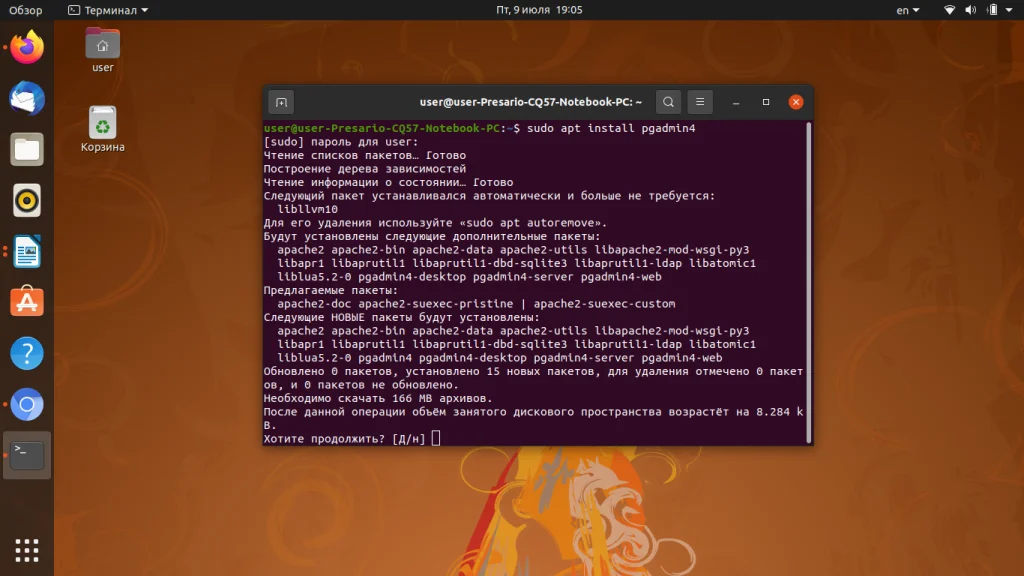Open the system status menu chevron
The image size is (1024, 576).
(x=1009, y=10)
